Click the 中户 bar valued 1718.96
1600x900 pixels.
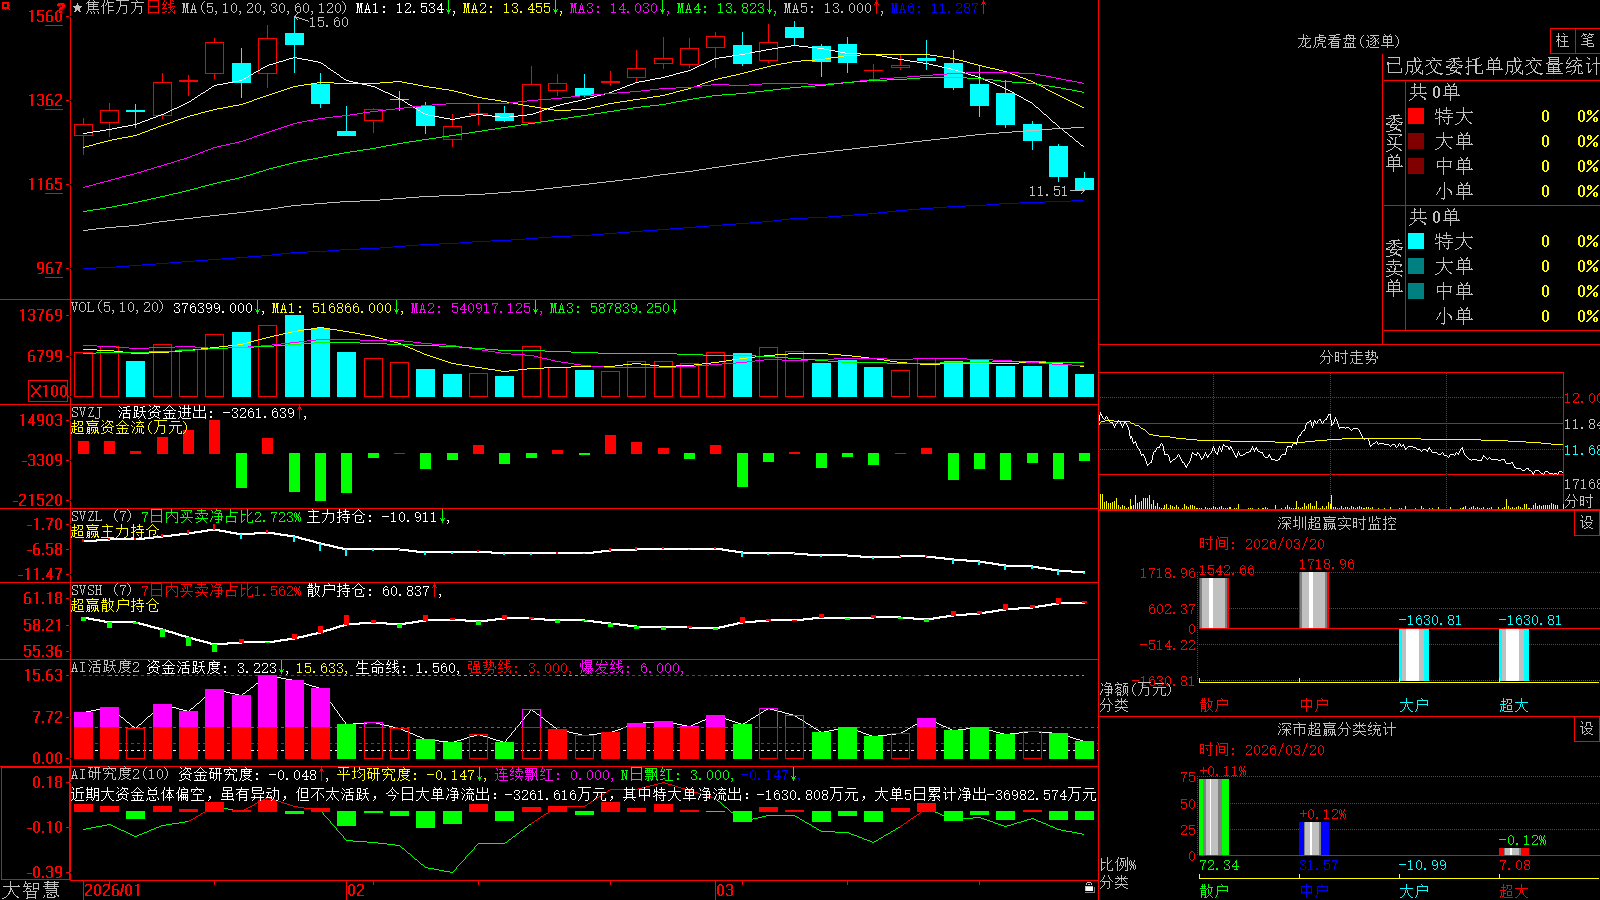[1313, 600]
